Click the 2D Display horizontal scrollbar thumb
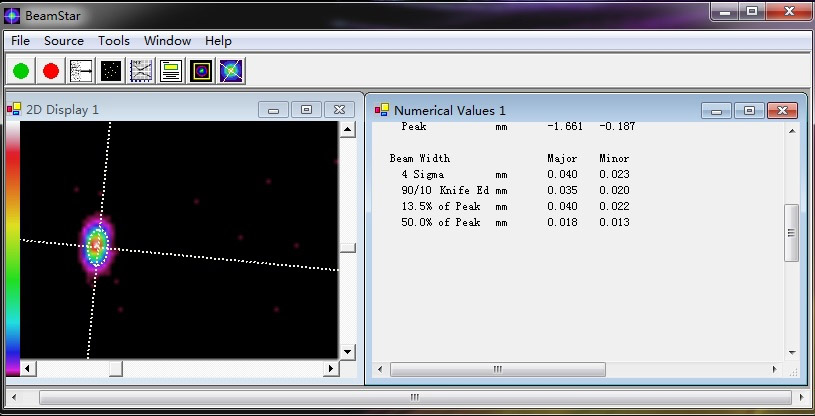 pos(115,368)
